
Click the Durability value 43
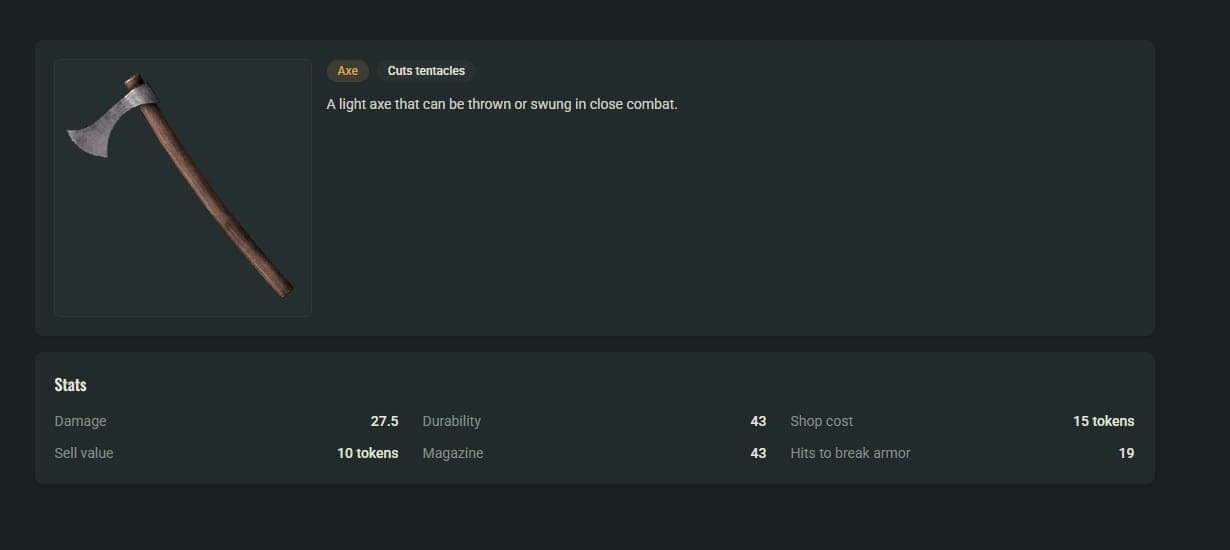tap(758, 421)
